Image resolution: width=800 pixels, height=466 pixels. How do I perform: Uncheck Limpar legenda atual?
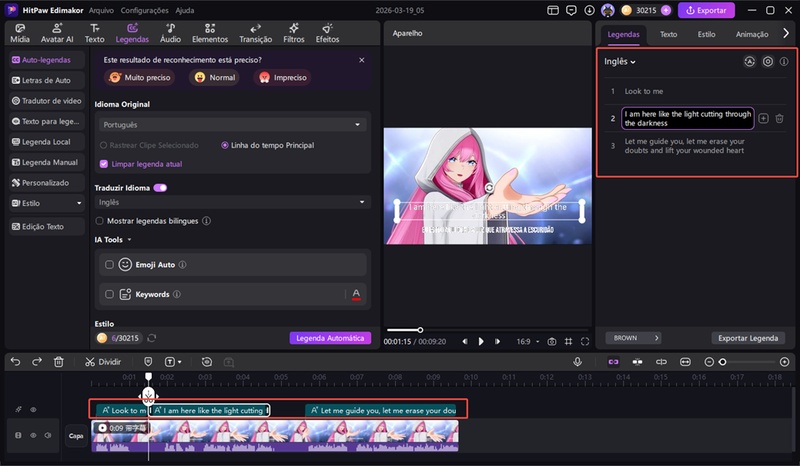(x=104, y=164)
